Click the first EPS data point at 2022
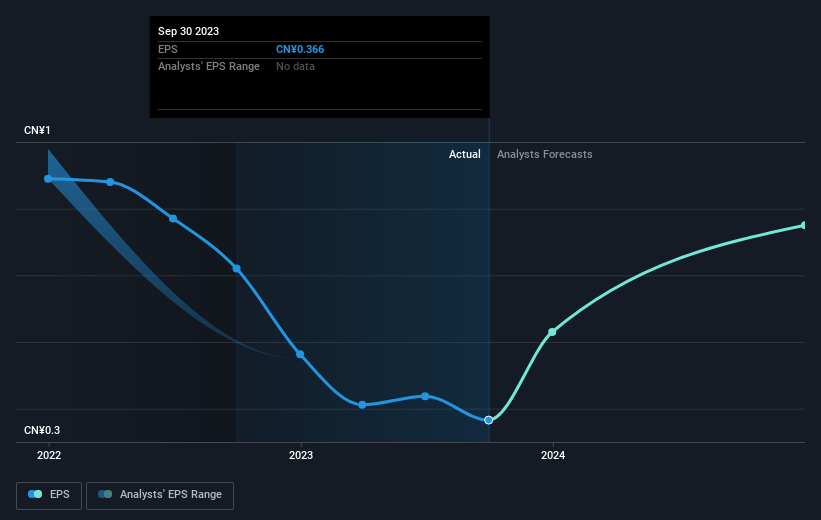The height and width of the screenshot is (520, 821). click(x=48, y=179)
